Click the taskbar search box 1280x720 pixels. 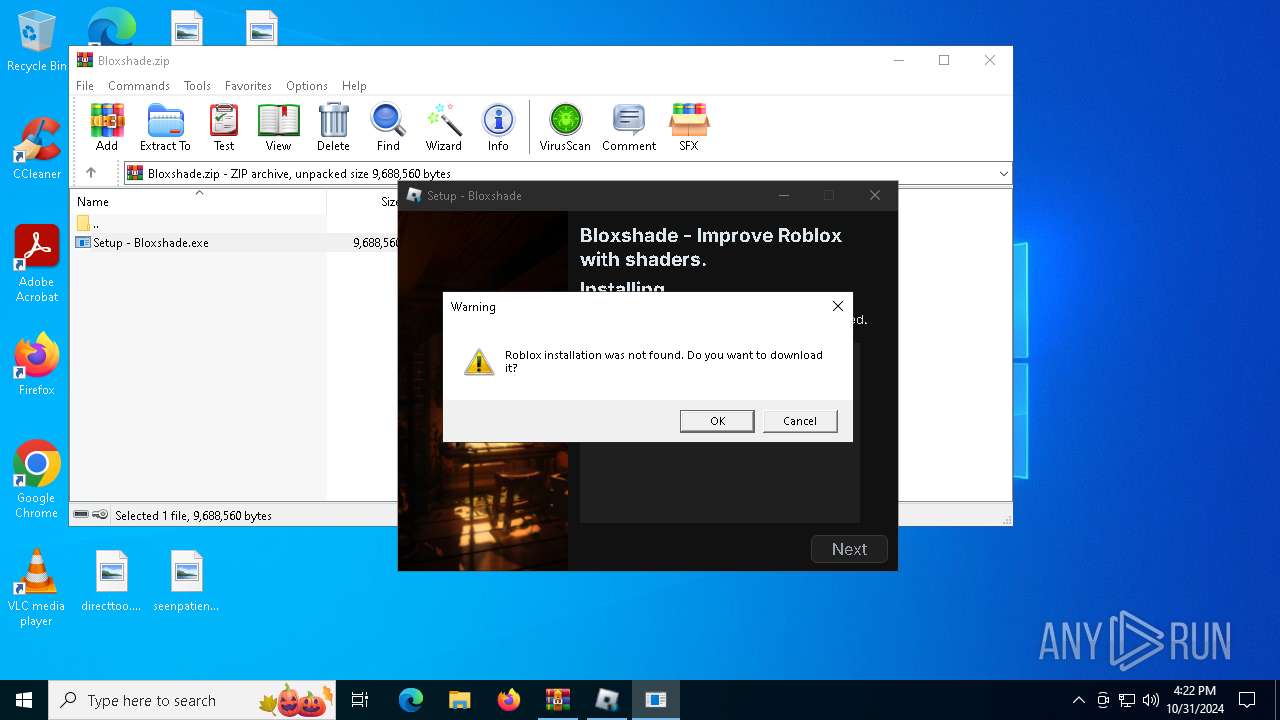coord(194,700)
